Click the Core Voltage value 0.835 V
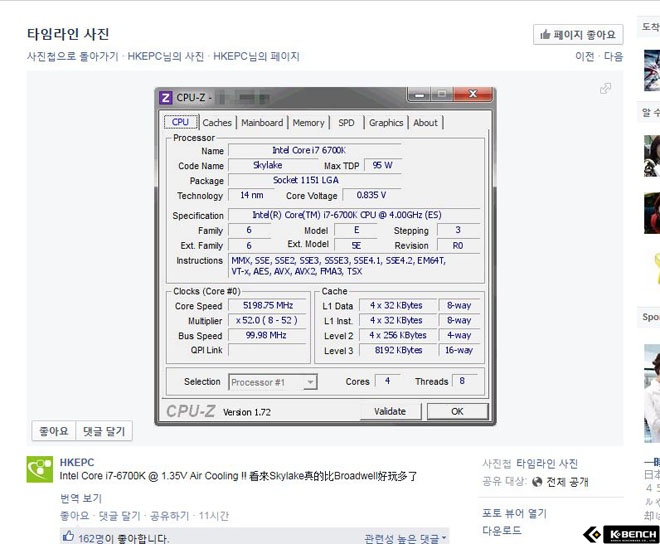The width and height of the screenshot is (660, 544). pos(371,195)
